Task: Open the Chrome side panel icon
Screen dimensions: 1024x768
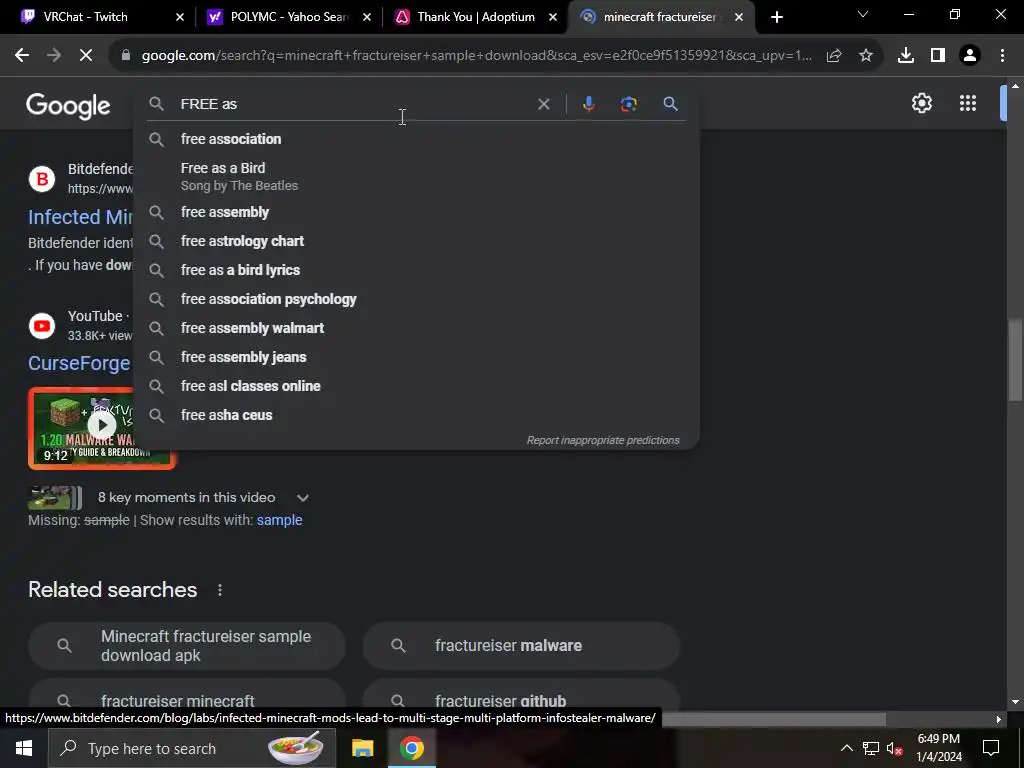Action: point(938,56)
